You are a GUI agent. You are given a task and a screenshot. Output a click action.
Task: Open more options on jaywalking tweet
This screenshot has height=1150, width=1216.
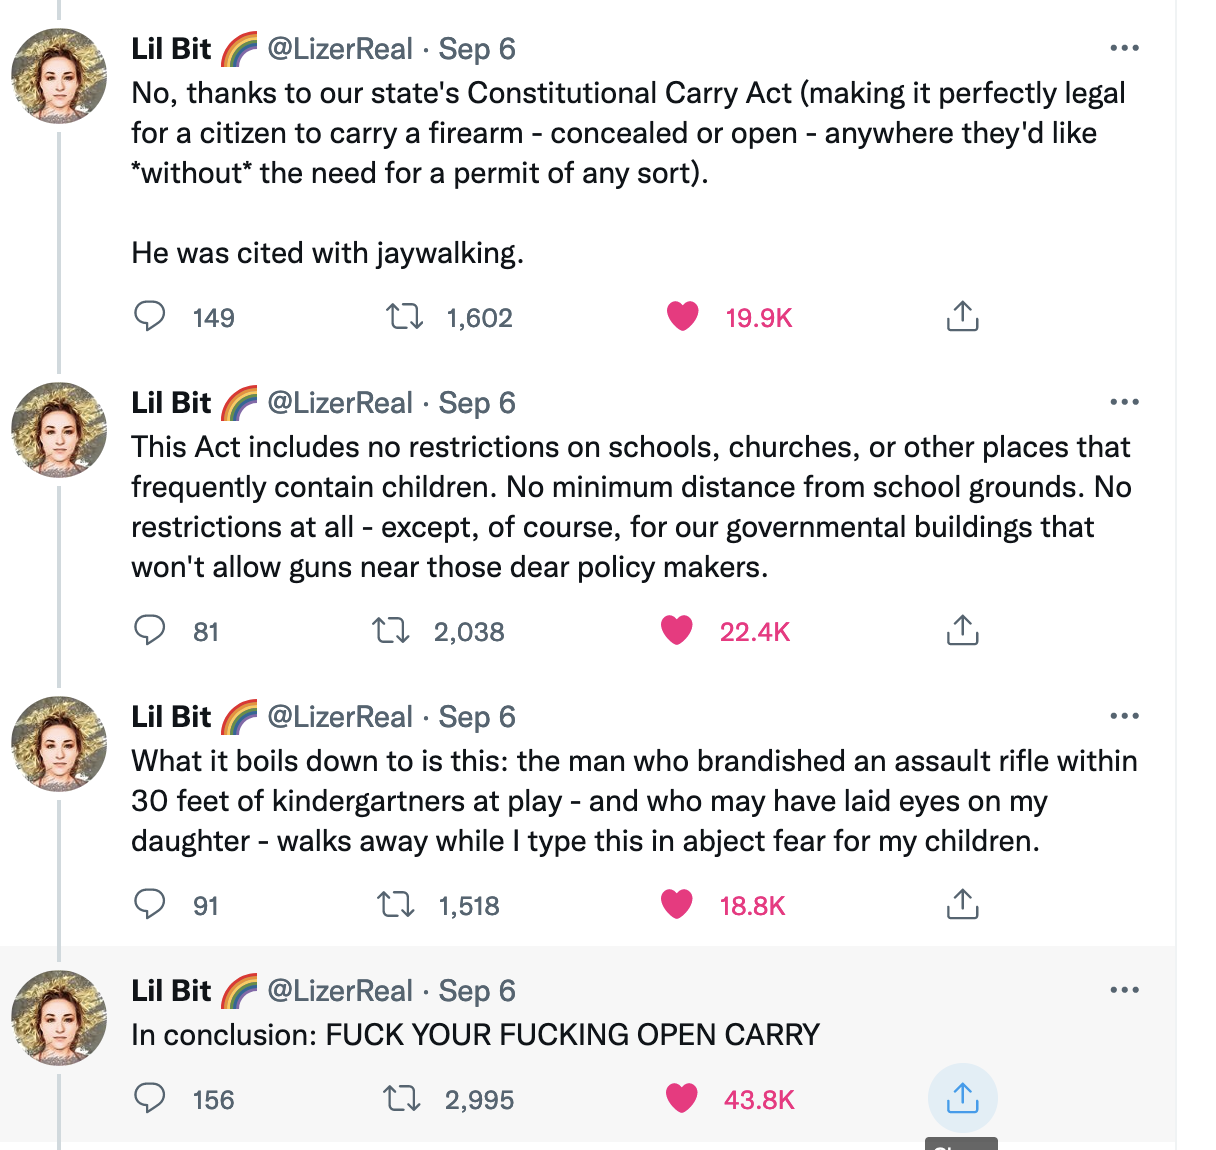[1124, 48]
